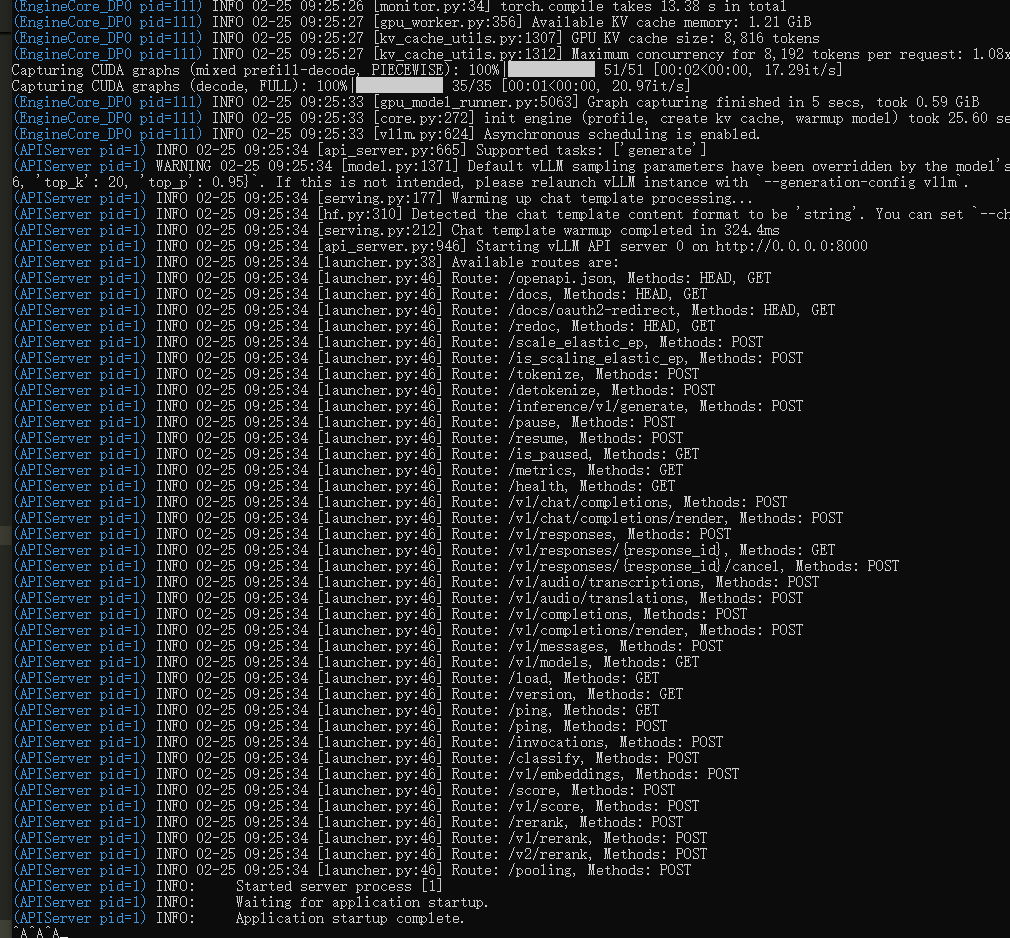Click the /resume route
This screenshot has height=938, width=1010.
[537, 439]
